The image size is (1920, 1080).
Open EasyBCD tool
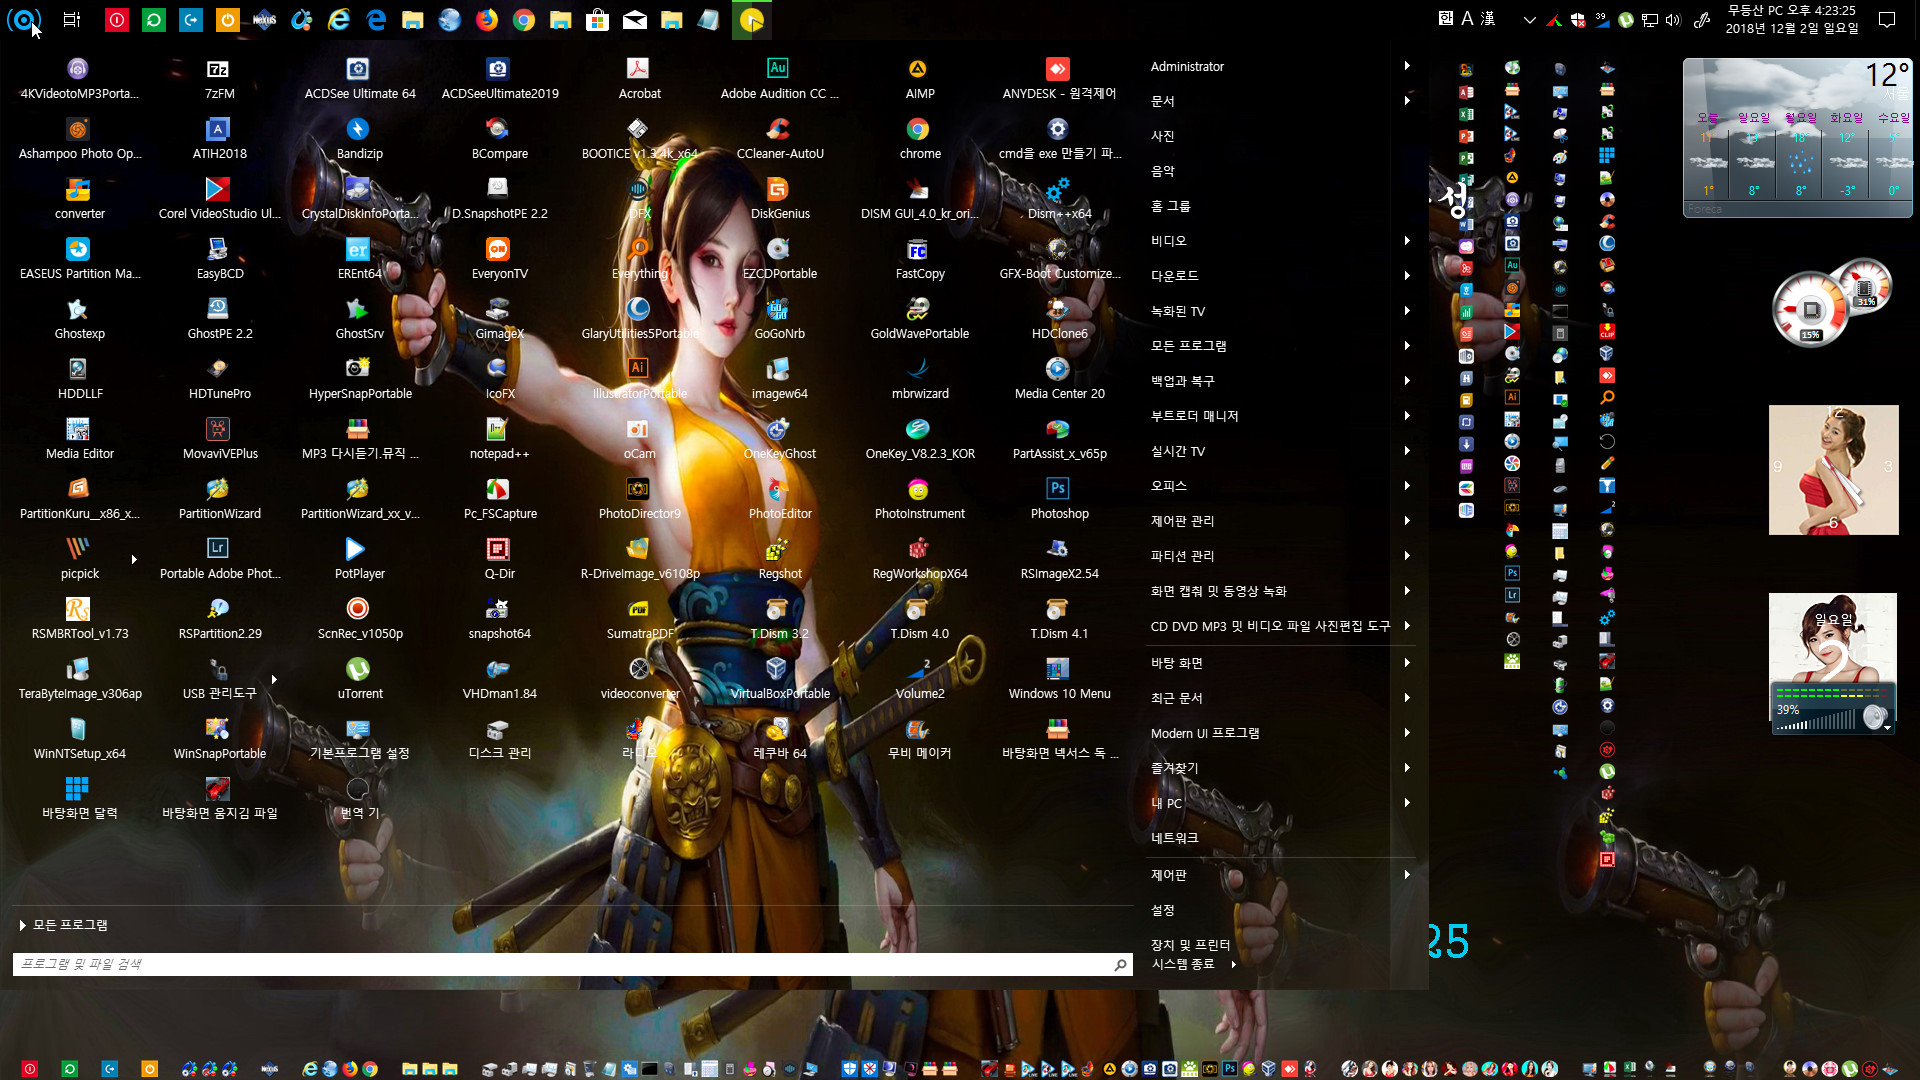(x=219, y=258)
